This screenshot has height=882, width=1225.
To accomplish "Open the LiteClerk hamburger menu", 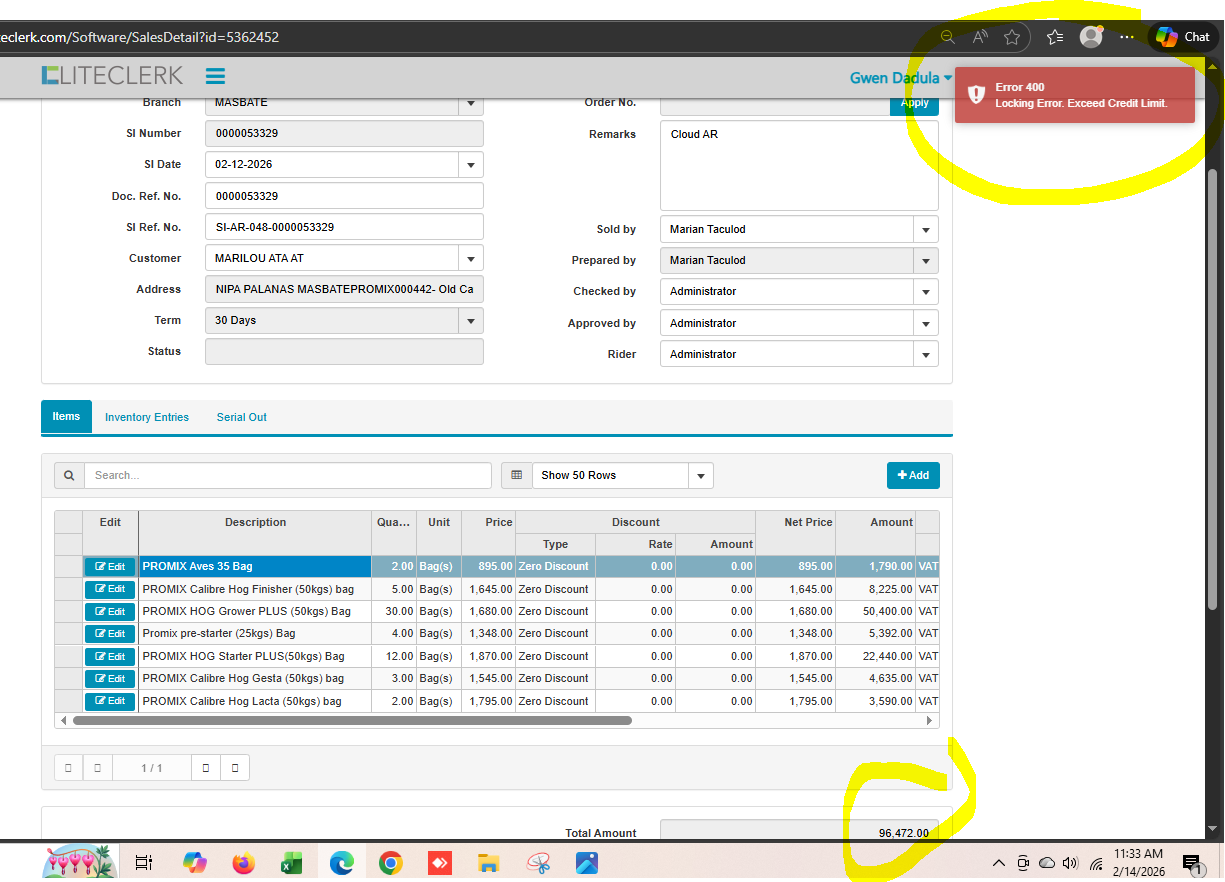I will click(215, 76).
